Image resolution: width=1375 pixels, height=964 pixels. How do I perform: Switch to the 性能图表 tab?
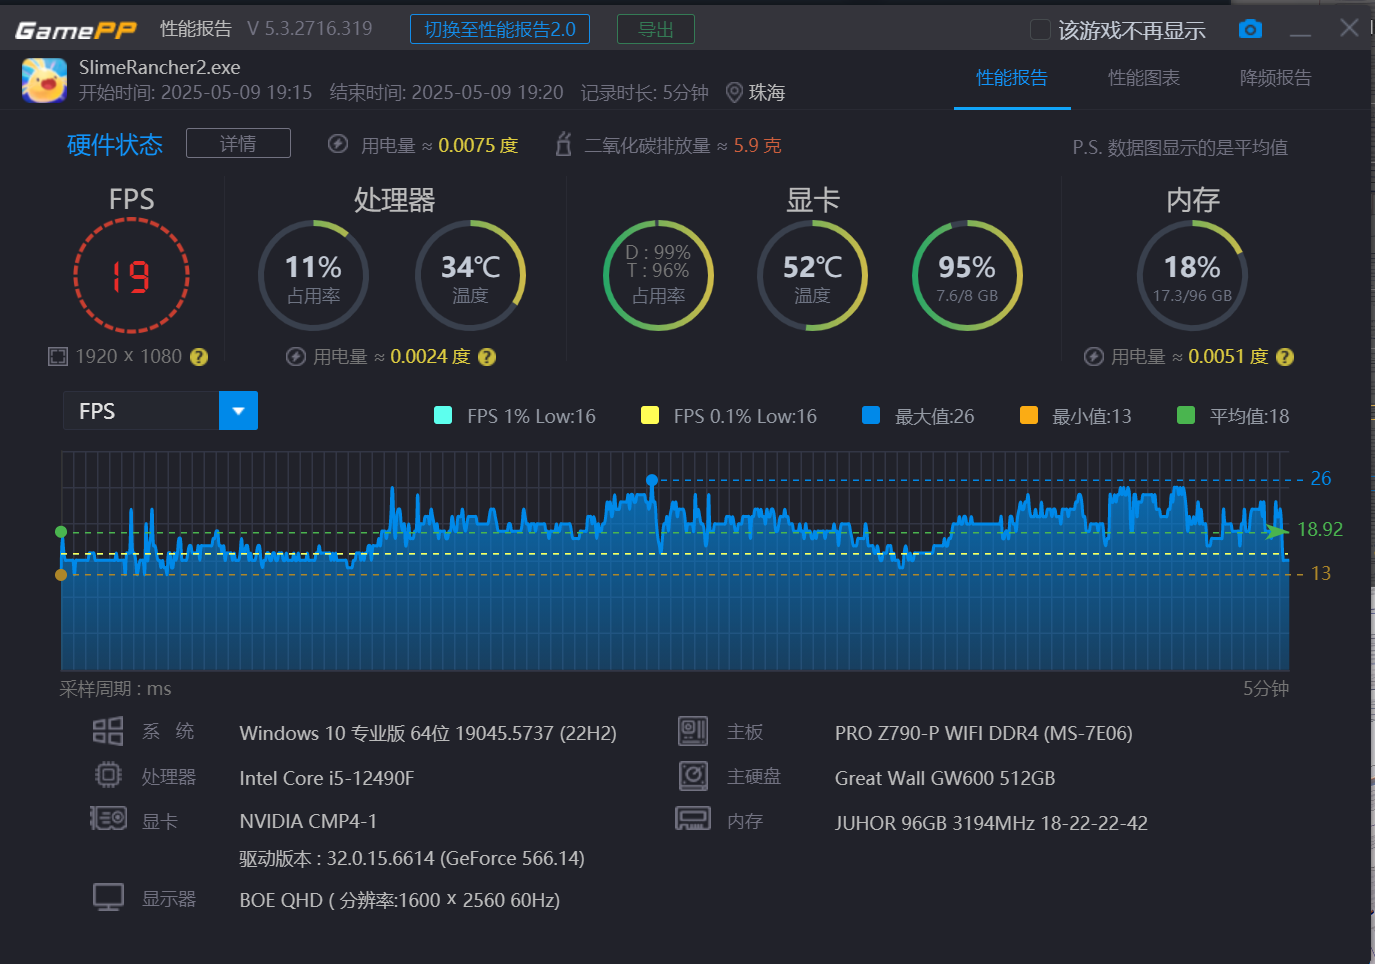(1144, 78)
